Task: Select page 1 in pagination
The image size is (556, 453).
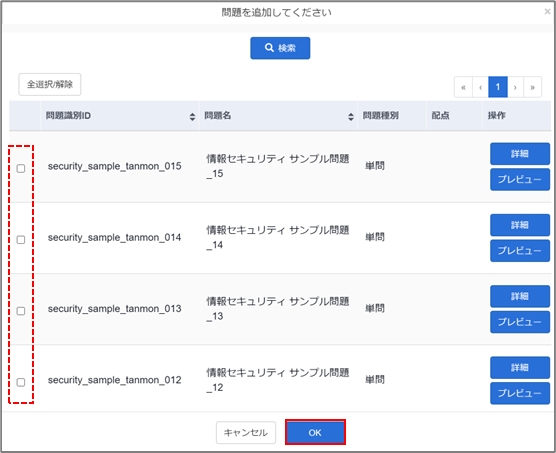Action: [498, 87]
